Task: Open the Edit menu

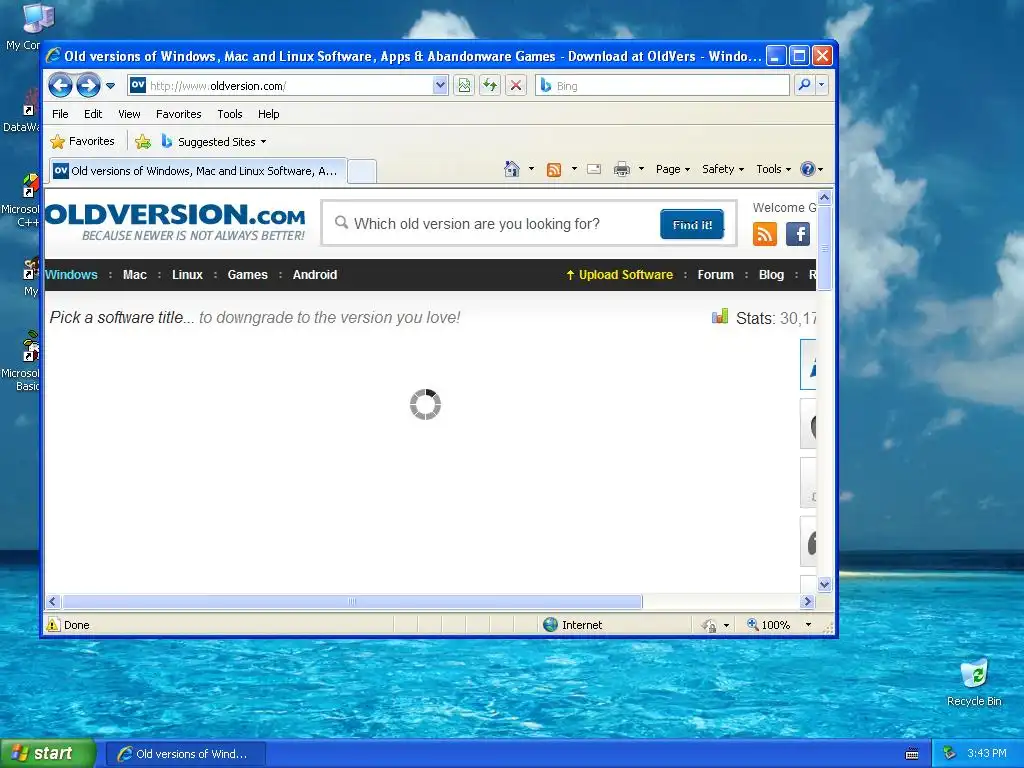Action: click(x=93, y=114)
